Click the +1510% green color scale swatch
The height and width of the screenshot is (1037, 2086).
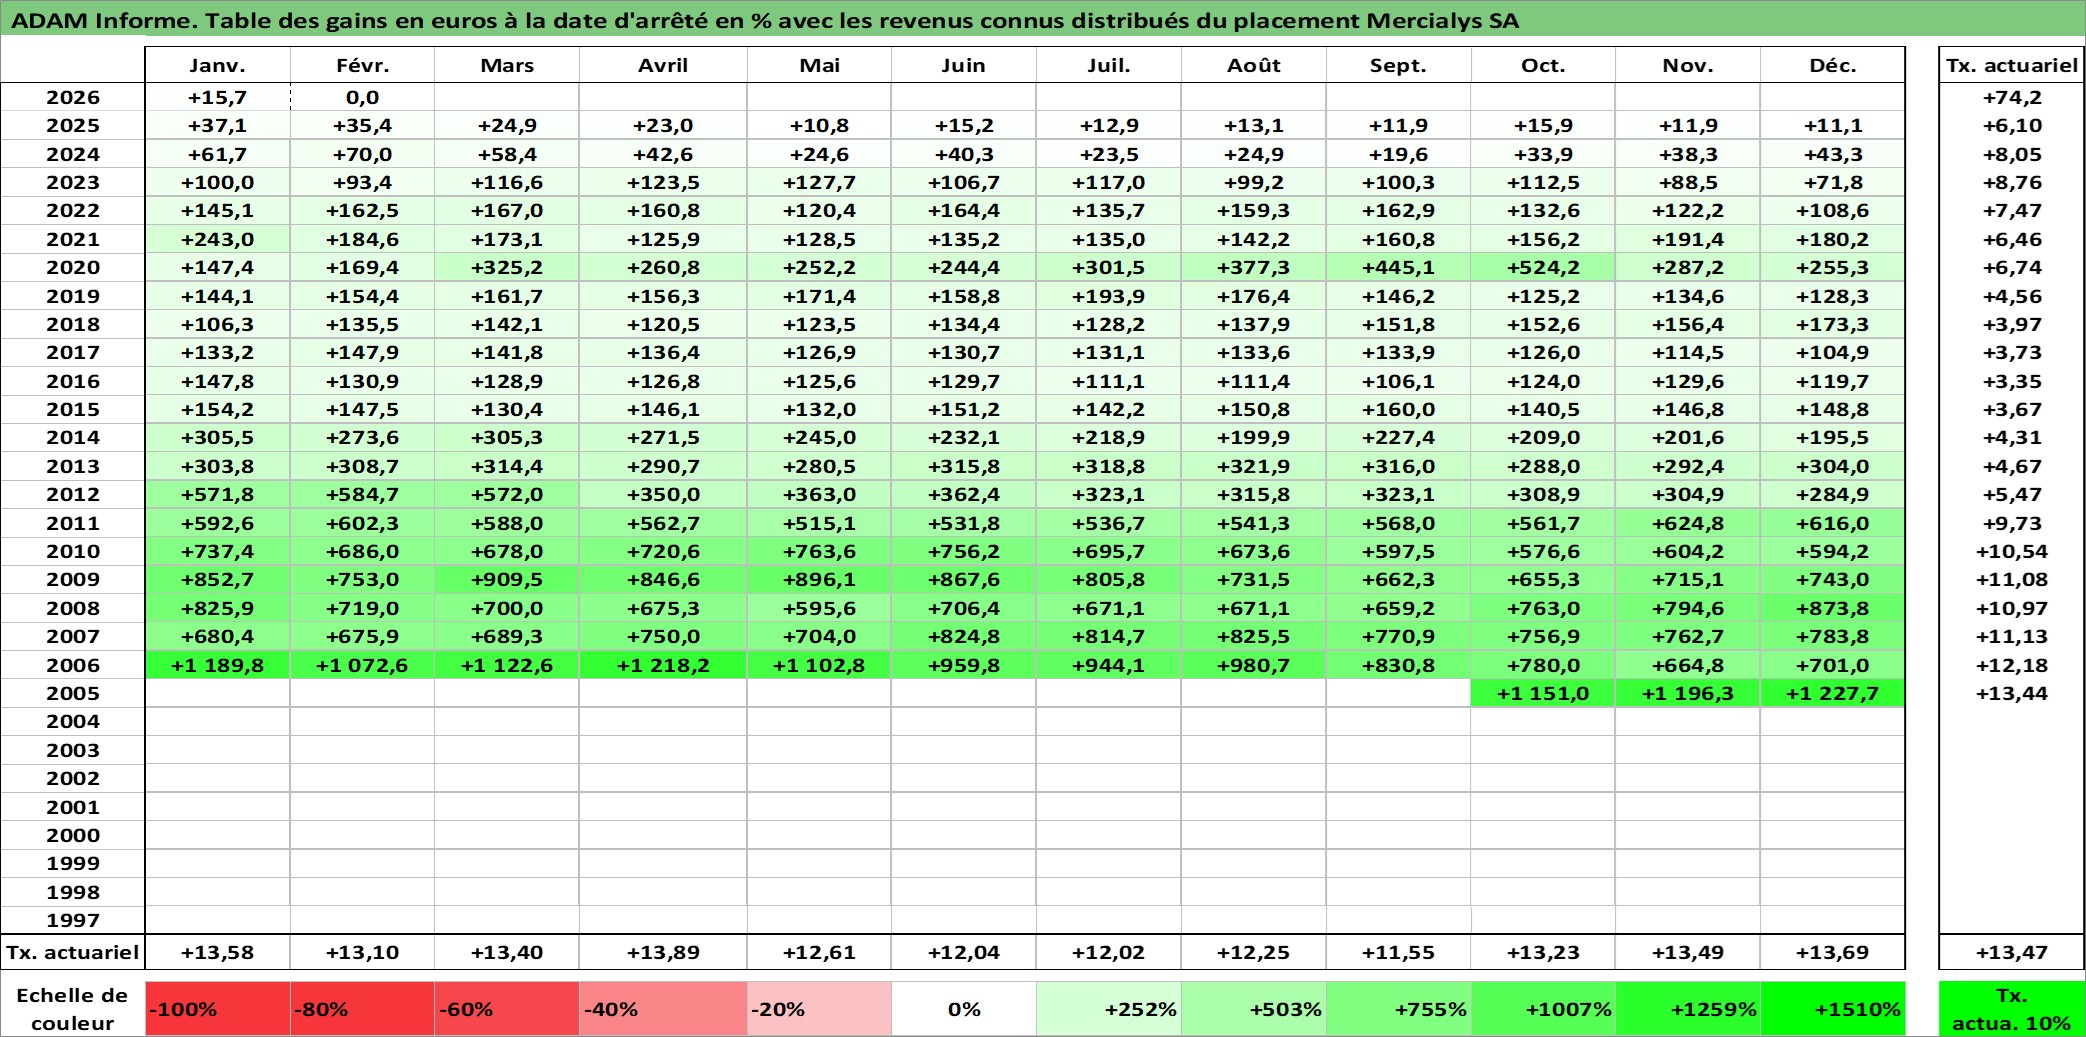(1832, 1009)
